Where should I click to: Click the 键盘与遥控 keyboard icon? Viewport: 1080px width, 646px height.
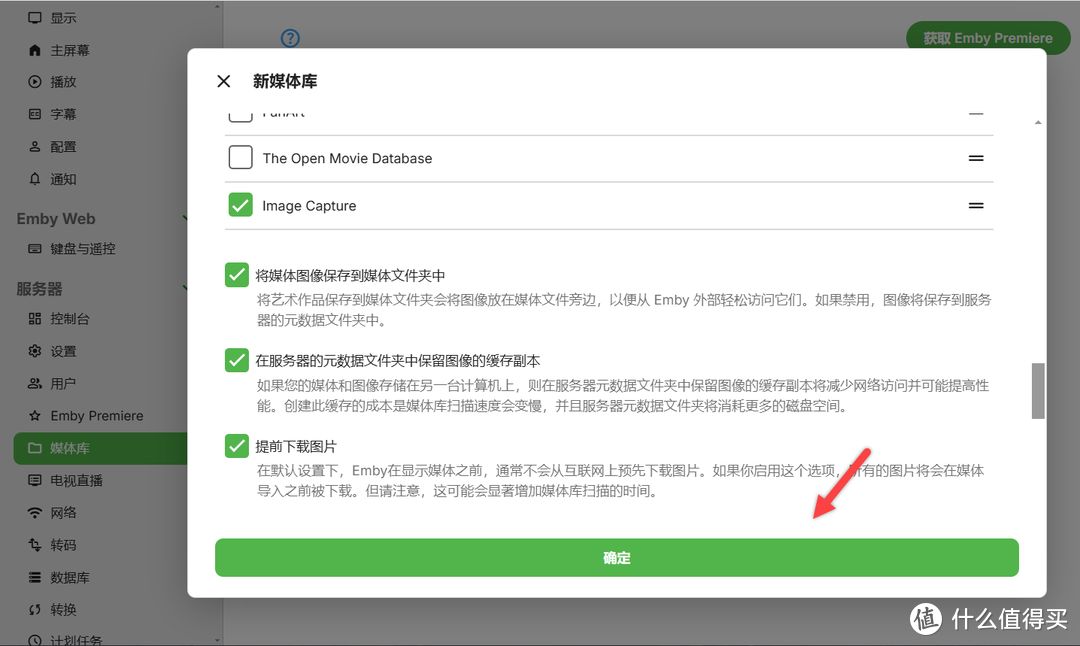click(34, 249)
